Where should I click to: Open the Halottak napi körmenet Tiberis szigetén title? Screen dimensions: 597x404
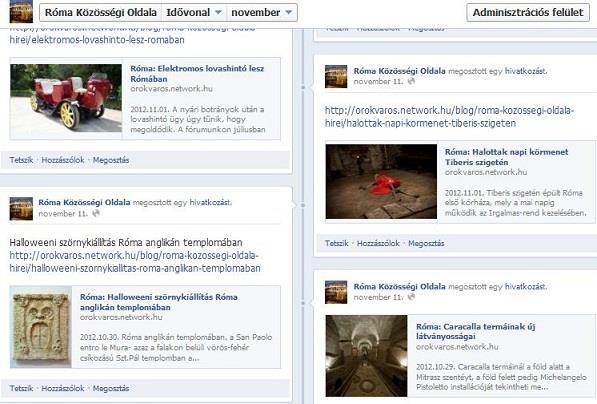pyautogui.click(x=506, y=157)
